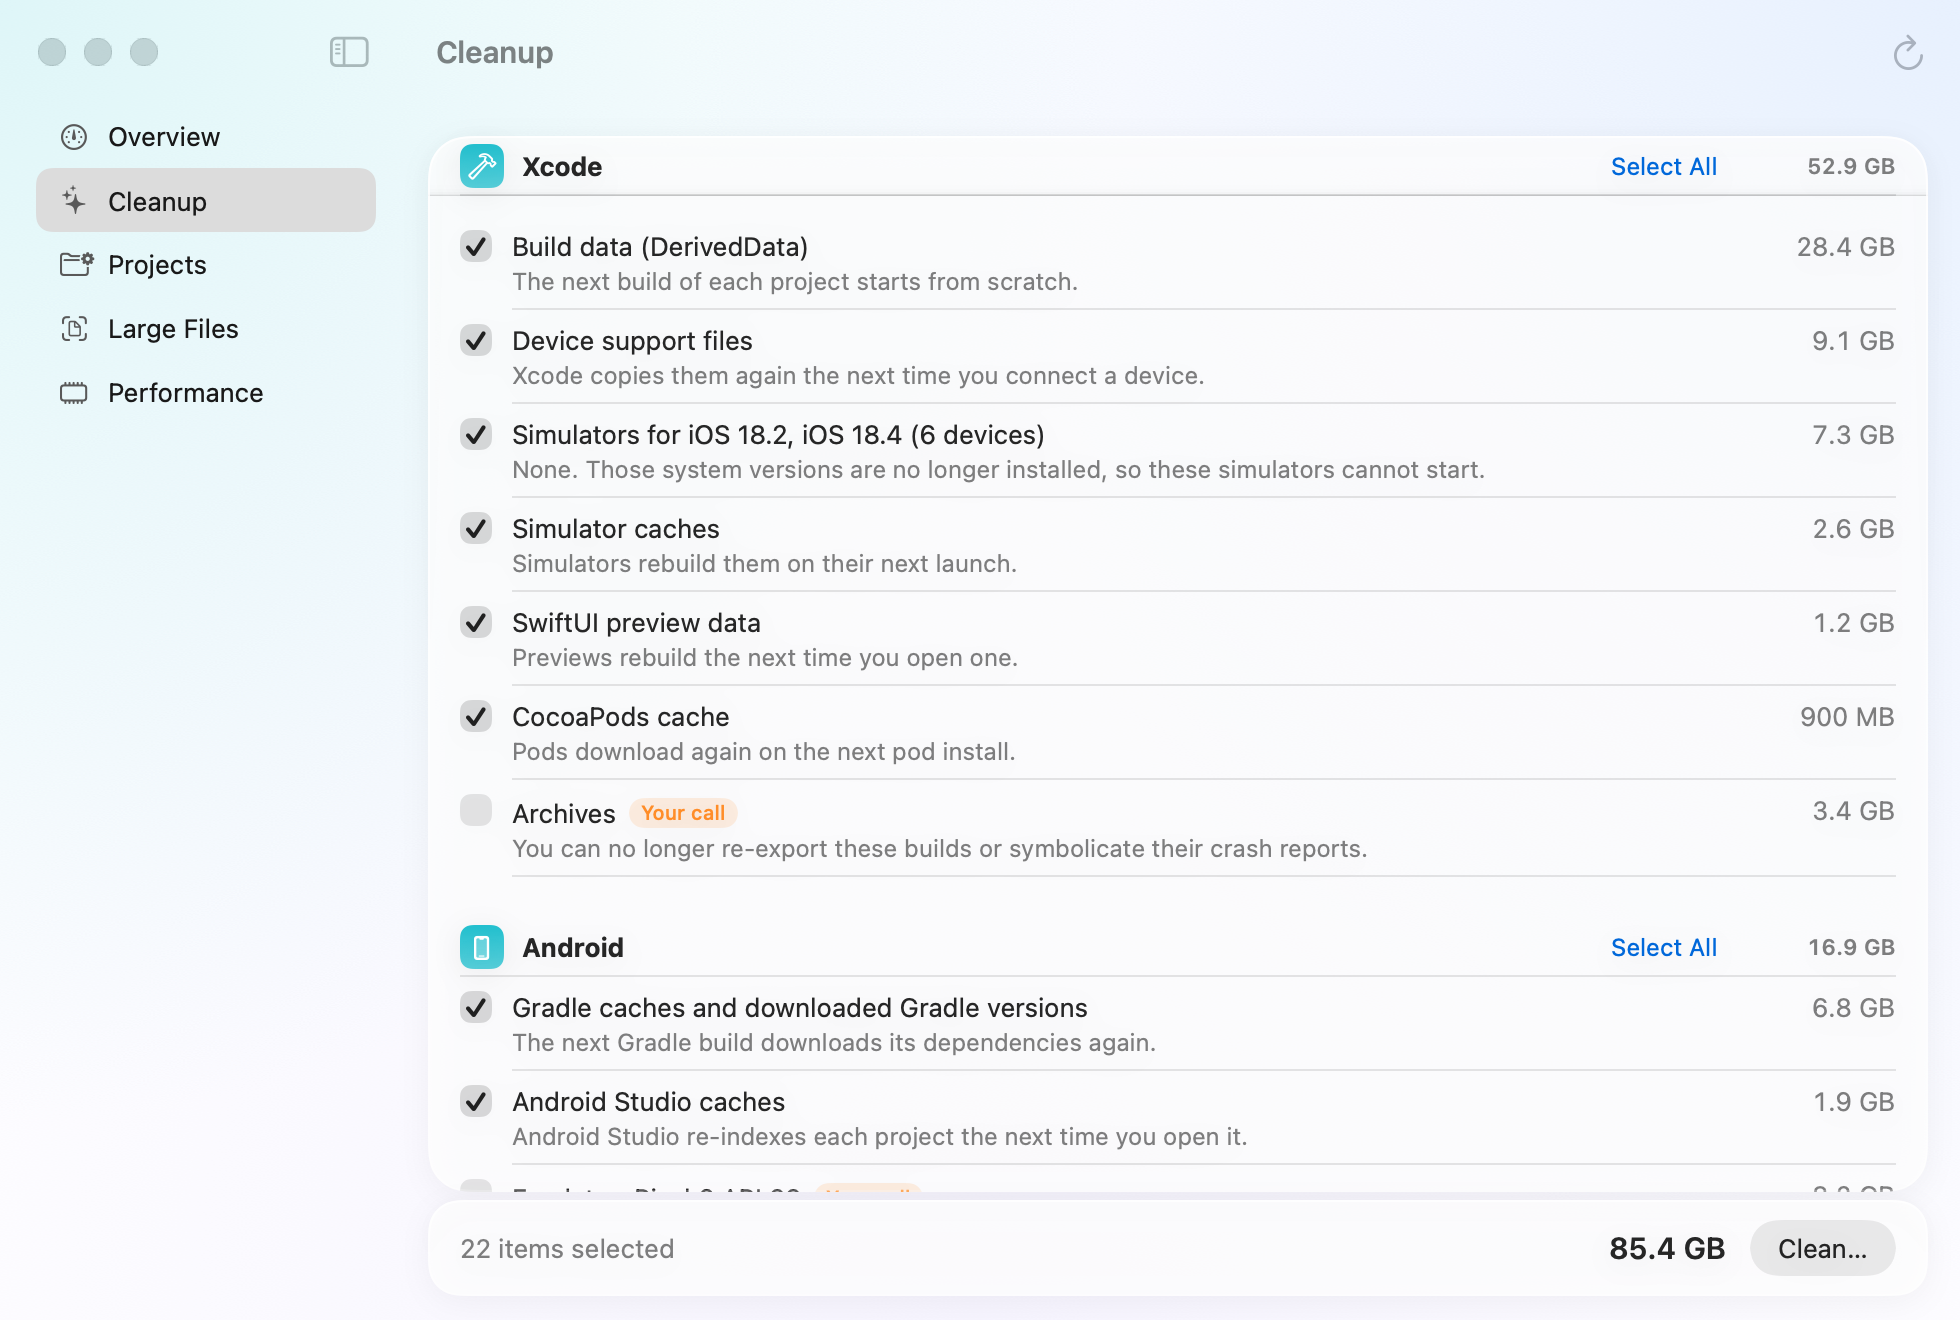Uncheck Gradle caches checkbox
The image size is (1960, 1320).
[476, 1007]
